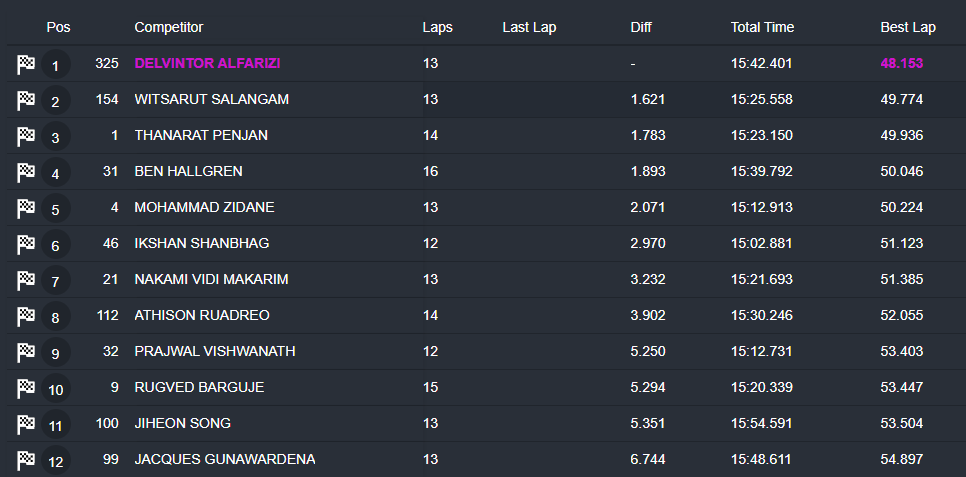
Task: Sort by the Pos column header
Action: pos(58,27)
